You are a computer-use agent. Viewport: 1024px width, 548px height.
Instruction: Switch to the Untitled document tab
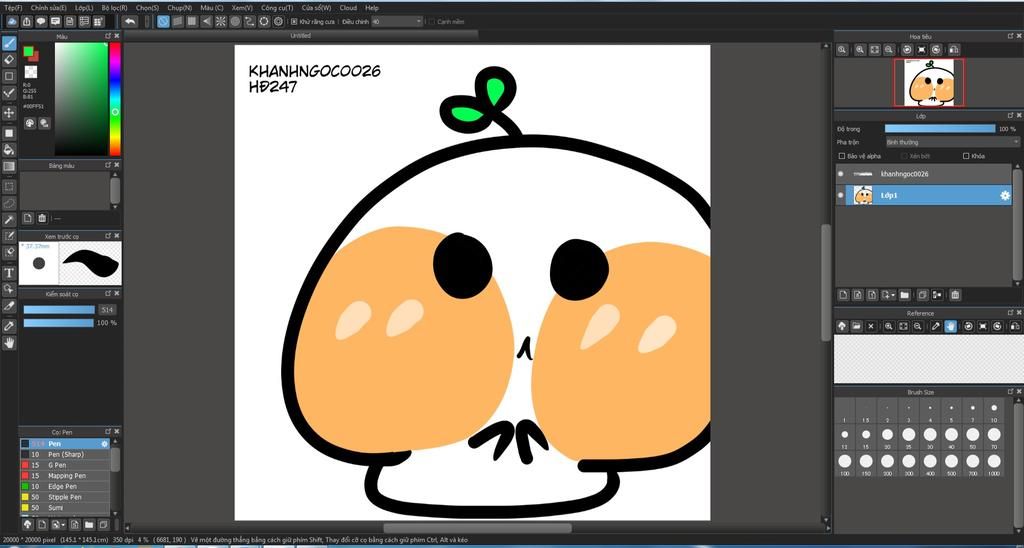click(300, 36)
